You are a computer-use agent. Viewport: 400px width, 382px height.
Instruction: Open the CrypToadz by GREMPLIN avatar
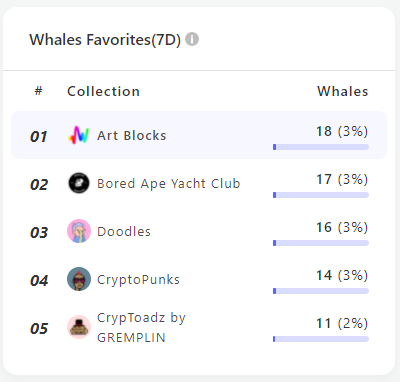click(79, 327)
